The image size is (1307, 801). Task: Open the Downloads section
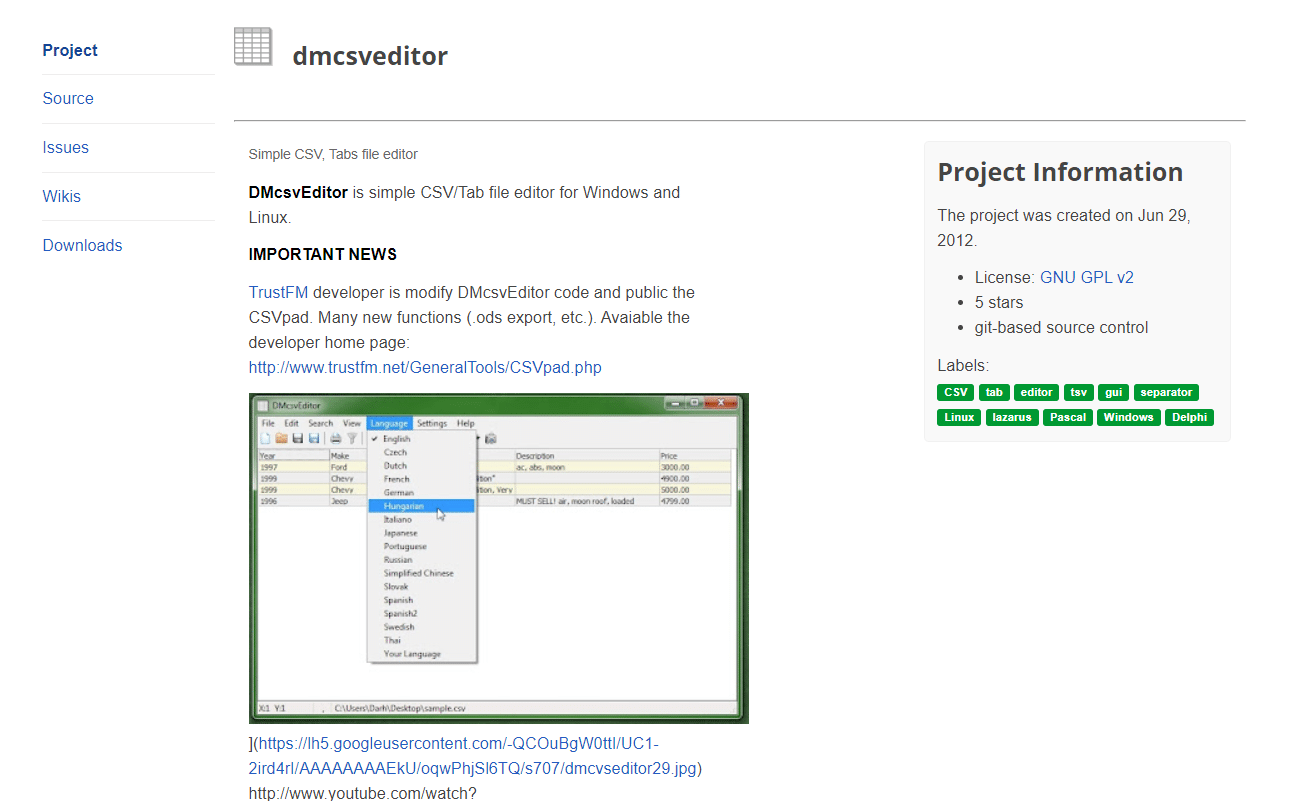point(82,245)
